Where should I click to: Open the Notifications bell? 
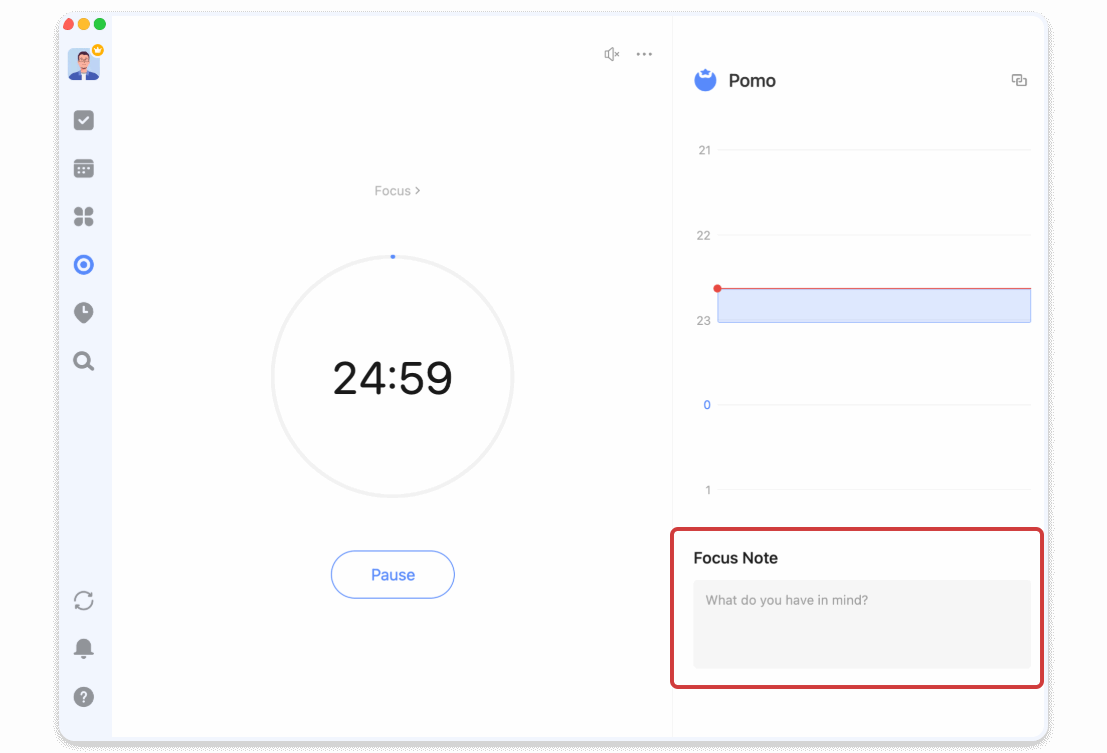pos(84,648)
